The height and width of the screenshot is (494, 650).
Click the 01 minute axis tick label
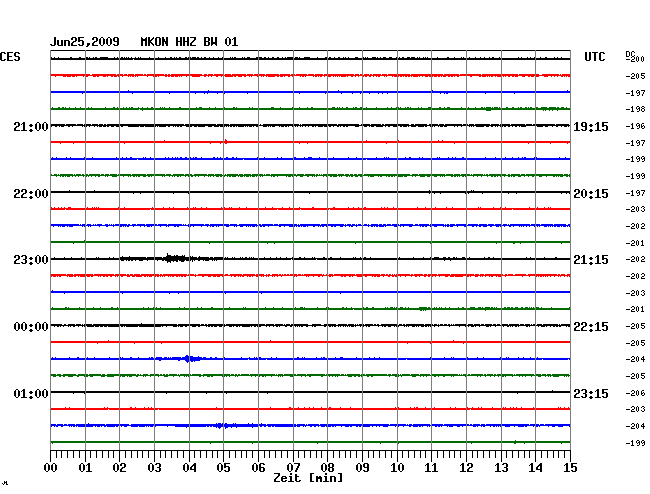coord(85,467)
